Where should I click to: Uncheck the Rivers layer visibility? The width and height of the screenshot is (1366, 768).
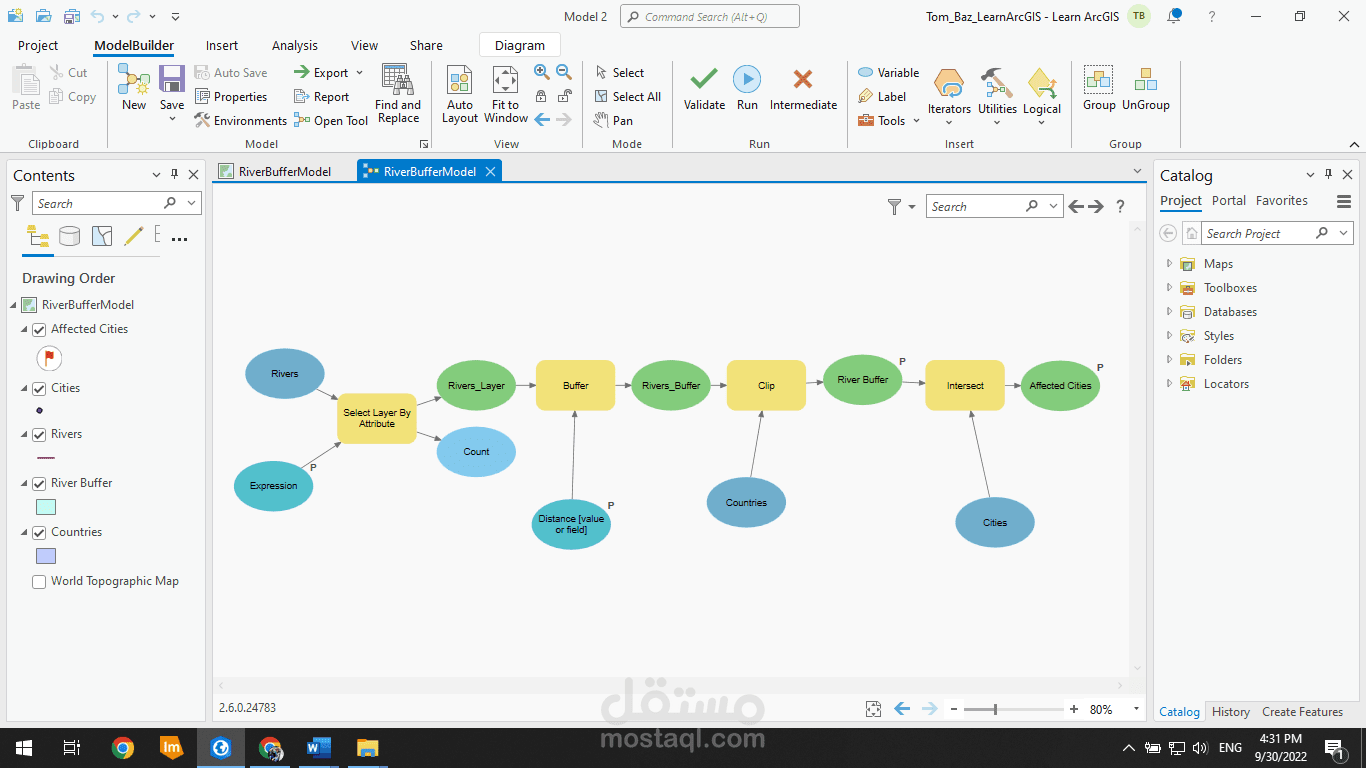pyautogui.click(x=39, y=435)
